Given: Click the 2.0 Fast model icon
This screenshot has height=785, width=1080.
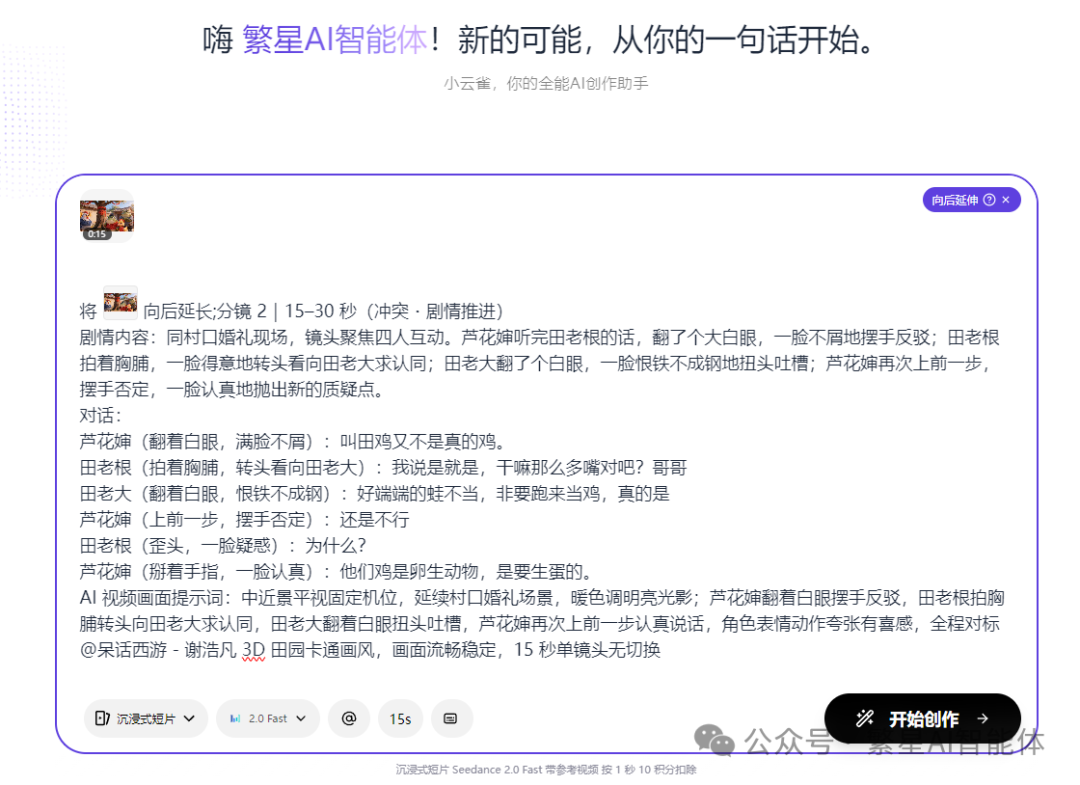Looking at the screenshot, I should coord(236,718).
